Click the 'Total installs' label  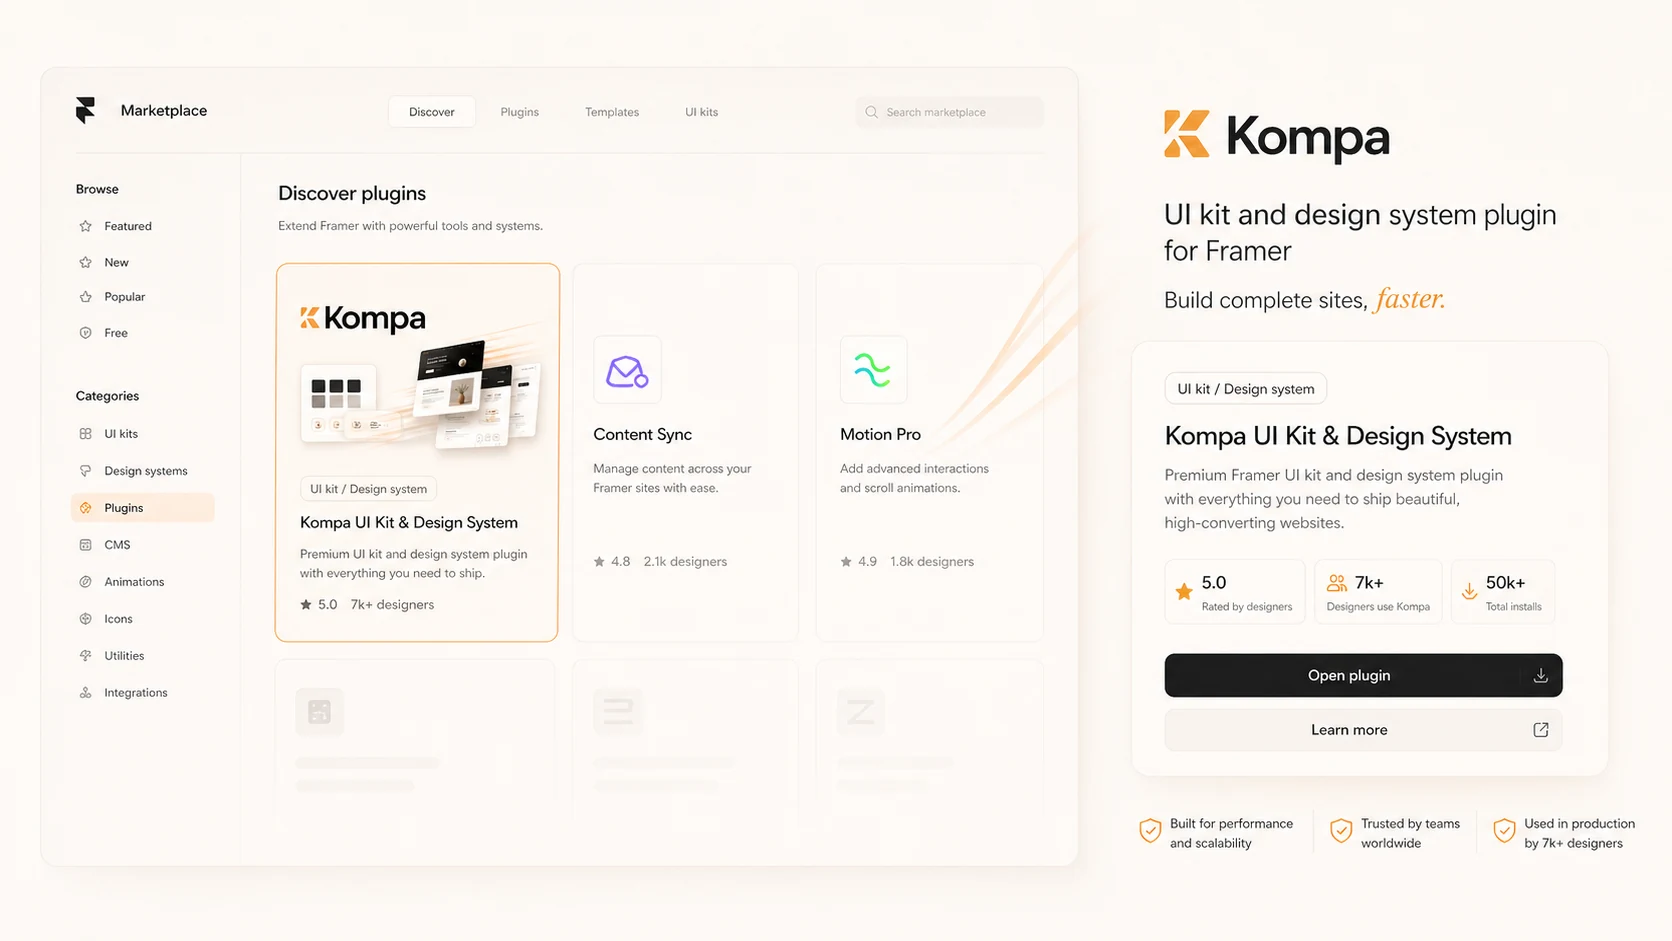pos(1513,607)
